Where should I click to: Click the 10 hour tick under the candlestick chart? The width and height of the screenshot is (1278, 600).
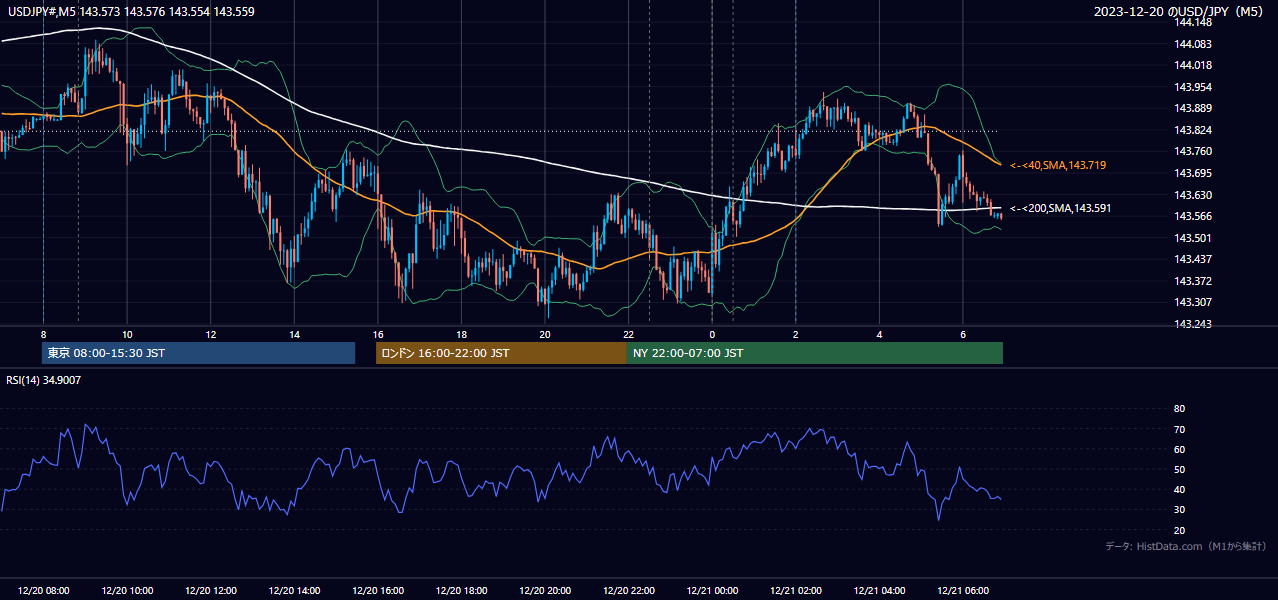(x=127, y=334)
